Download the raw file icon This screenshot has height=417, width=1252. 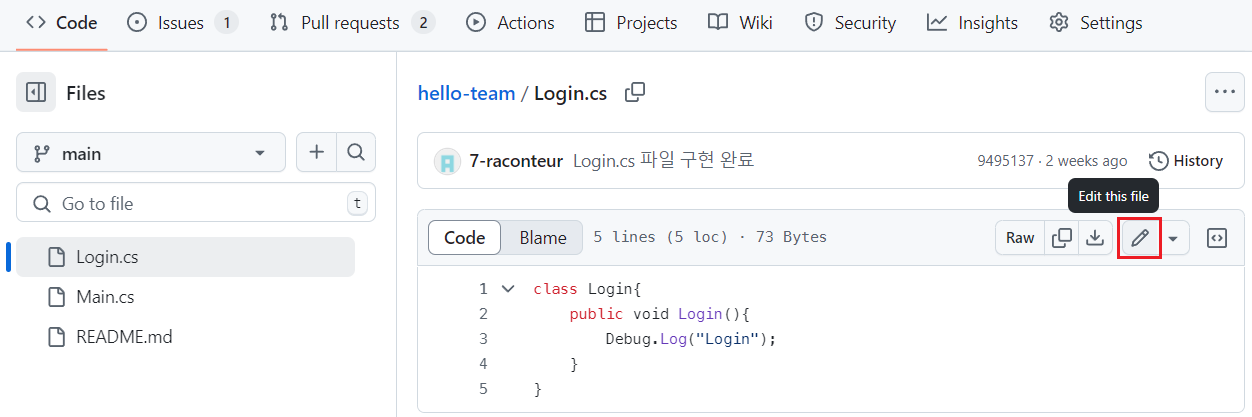(x=1095, y=237)
